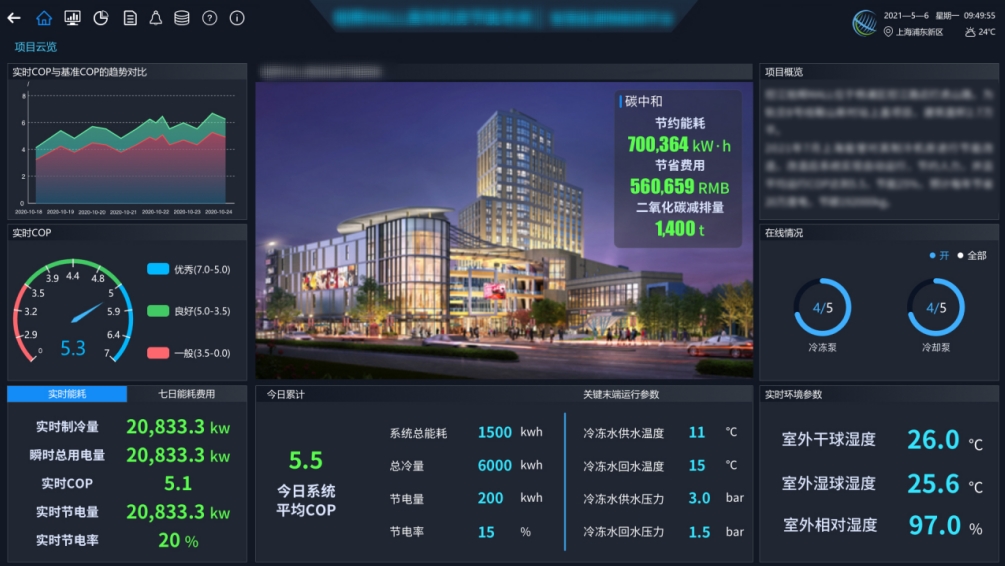Click the cloudy weather icon
The image size is (1005, 566).
[x=970, y=32]
